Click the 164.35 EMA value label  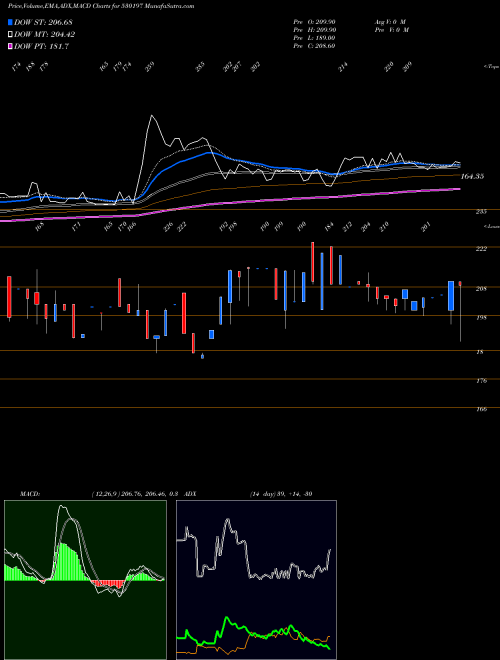click(x=472, y=176)
